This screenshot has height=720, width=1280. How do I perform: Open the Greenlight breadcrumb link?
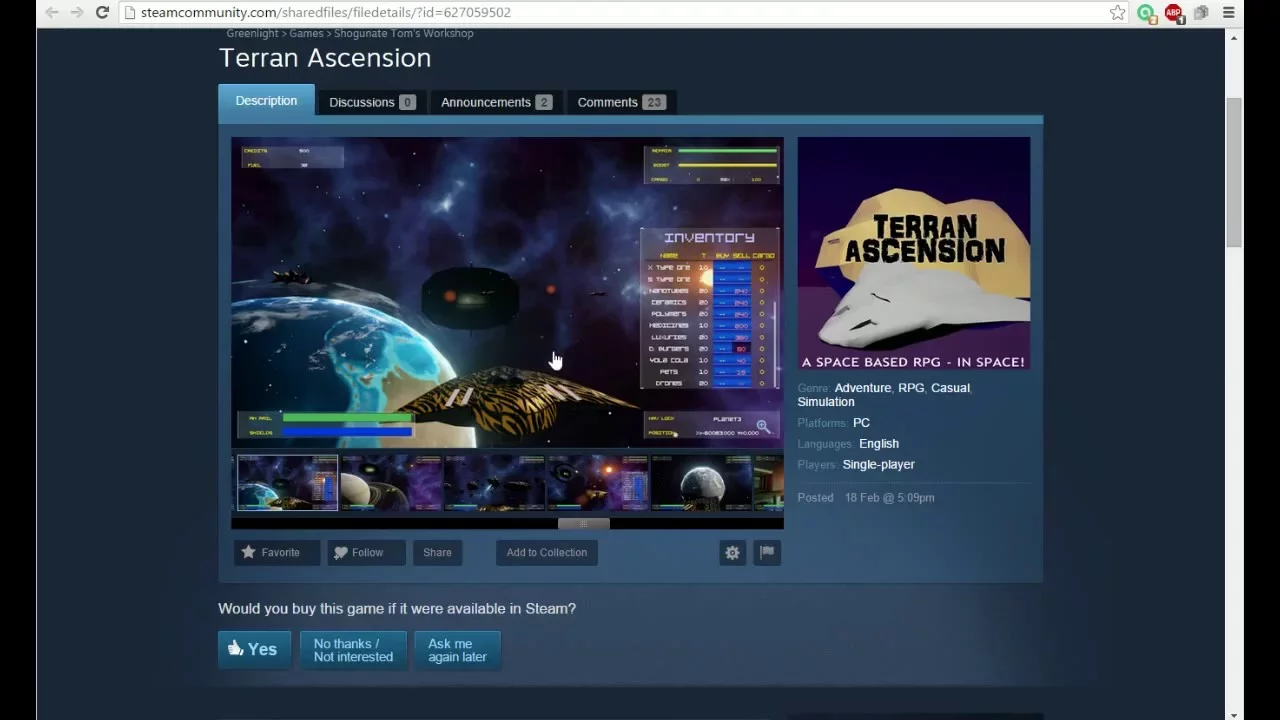[x=252, y=33]
